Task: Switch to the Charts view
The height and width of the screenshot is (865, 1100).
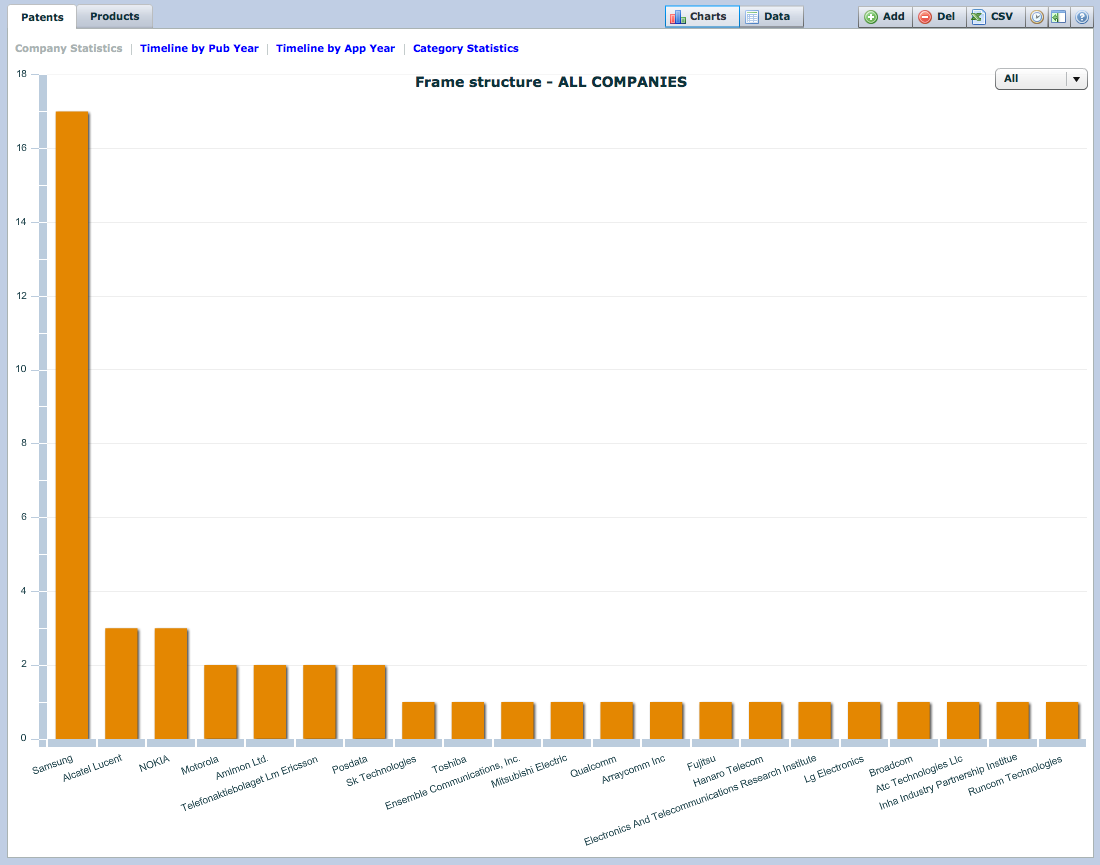Action: pos(702,17)
